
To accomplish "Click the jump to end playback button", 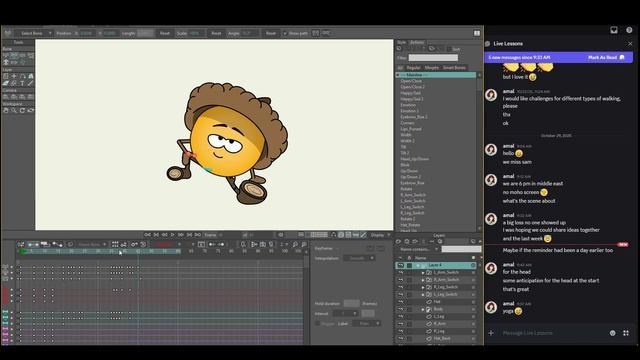I will [198, 235].
